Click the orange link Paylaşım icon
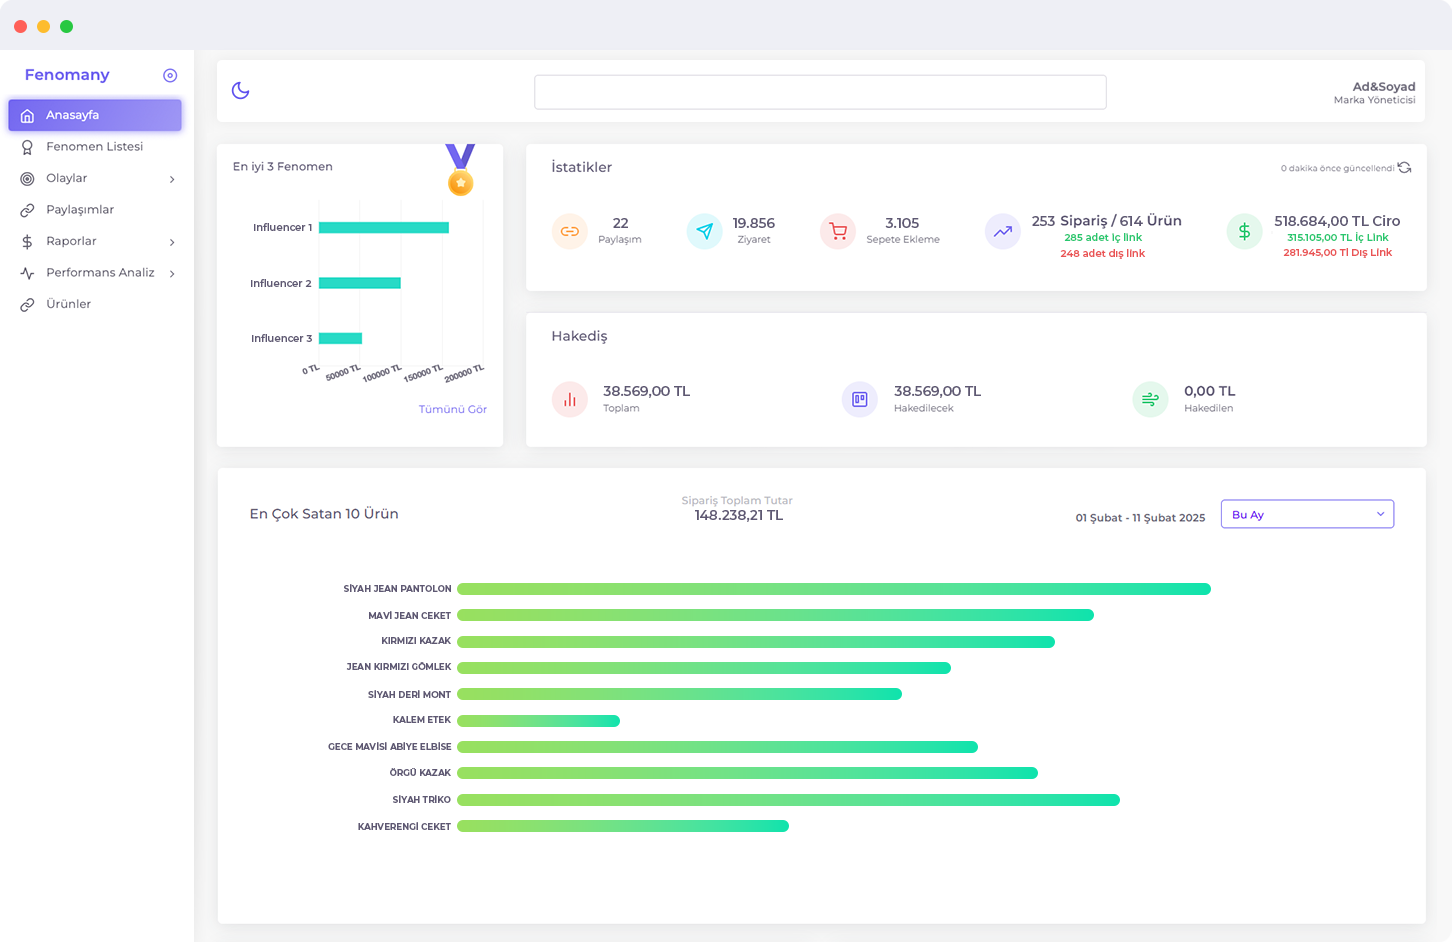Image resolution: width=1452 pixels, height=942 pixels. click(570, 232)
